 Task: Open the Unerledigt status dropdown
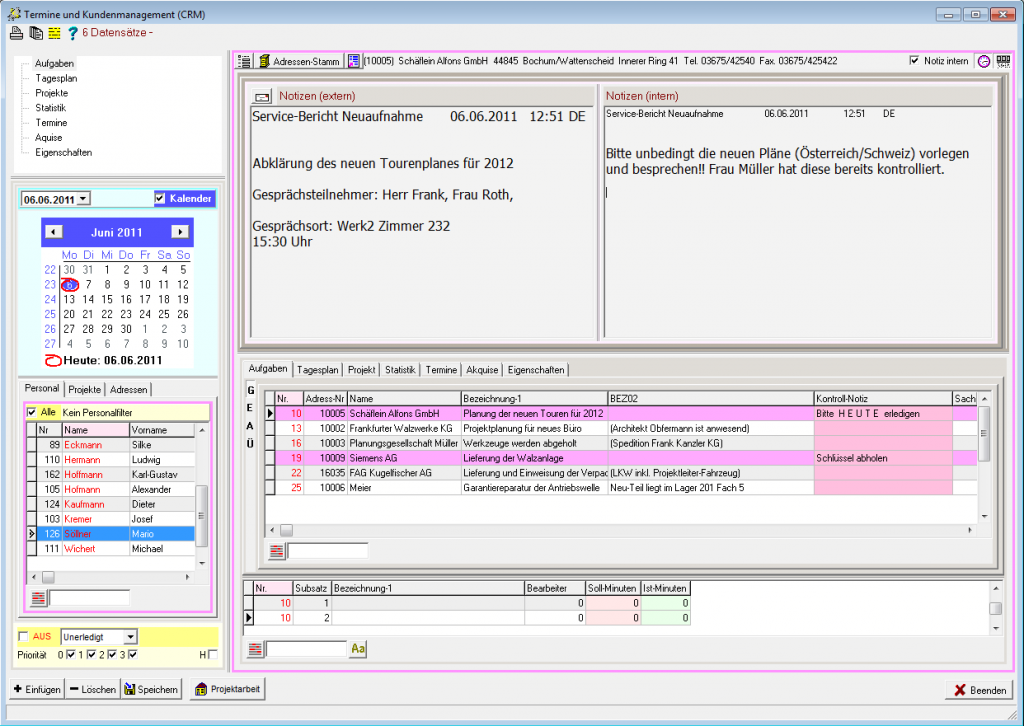[x=131, y=637]
